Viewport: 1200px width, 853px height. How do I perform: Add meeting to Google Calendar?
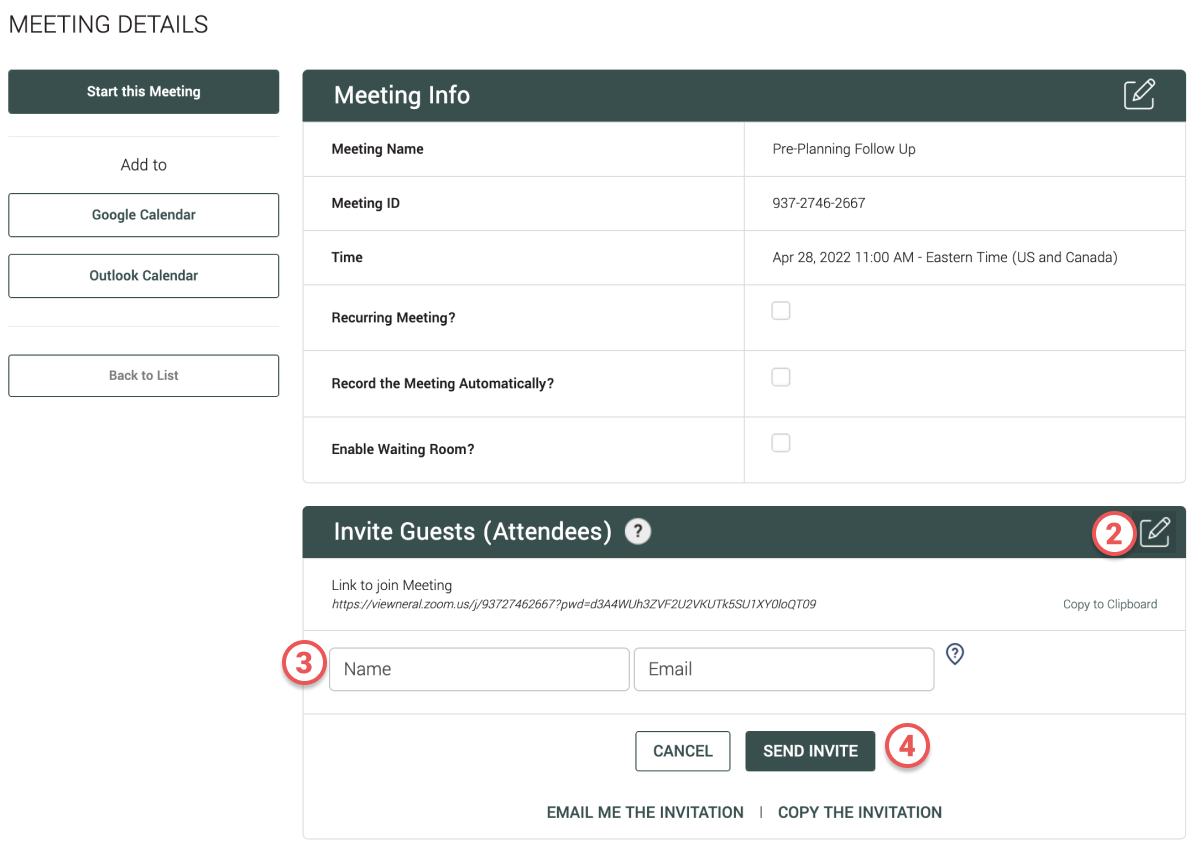(144, 215)
